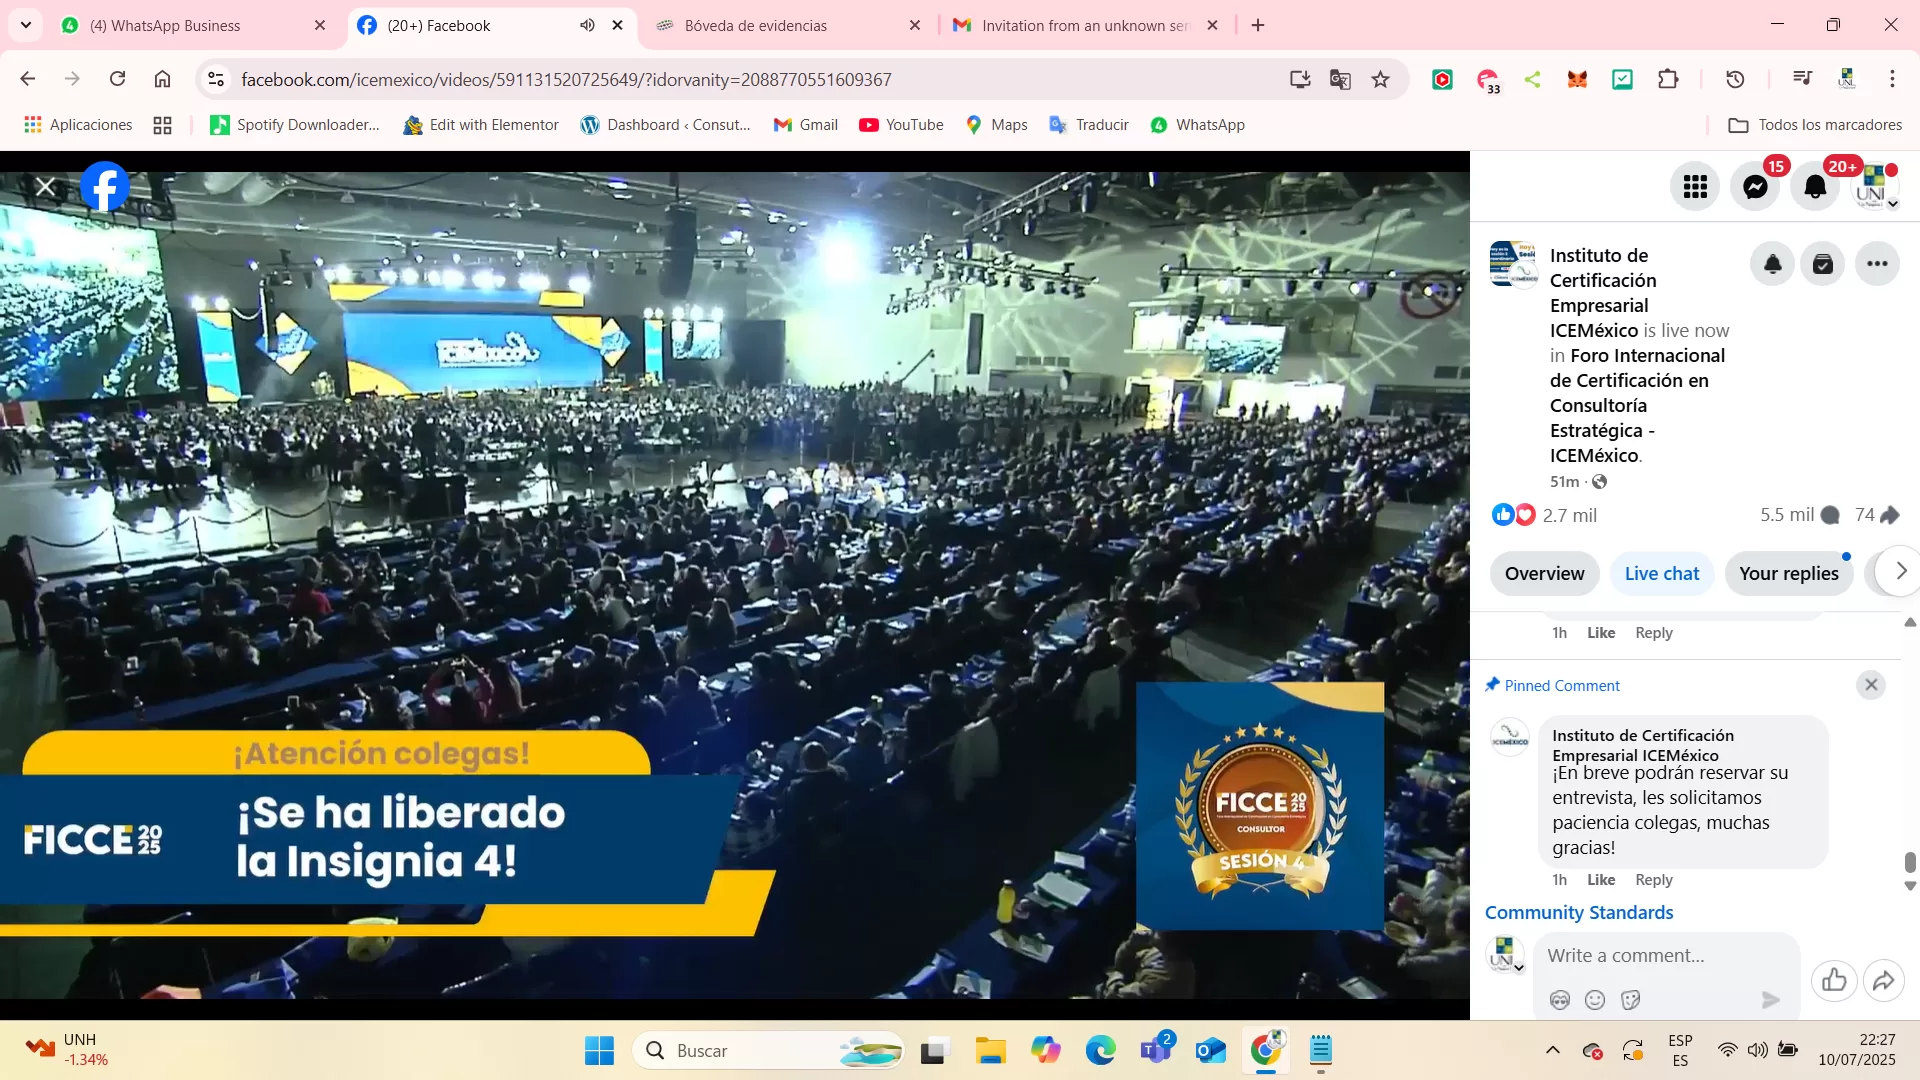Toggle live video notifications bell on post
Screen dimensions: 1920x1080
[x=1772, y=264]
